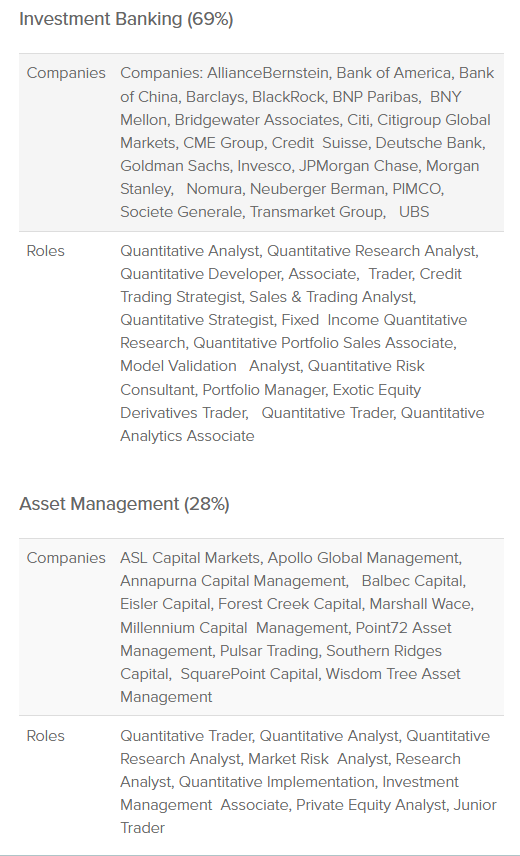Click the Quantitative Developer role text

pyautogui.click(x=201, y=274)
